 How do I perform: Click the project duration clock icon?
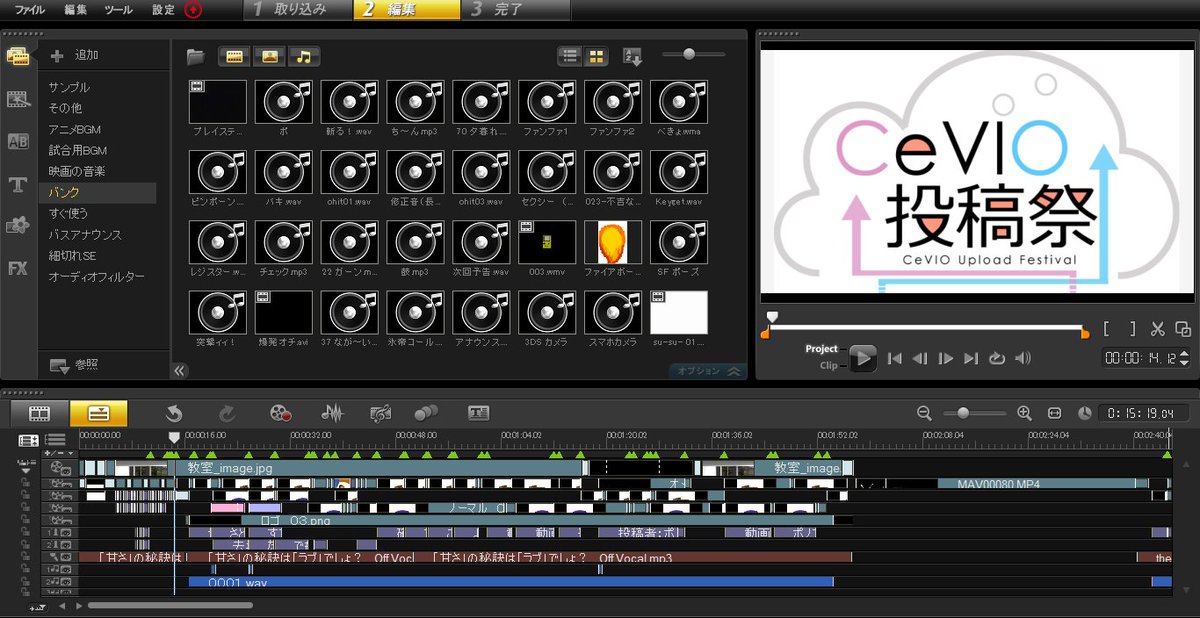coord(1085,412)
